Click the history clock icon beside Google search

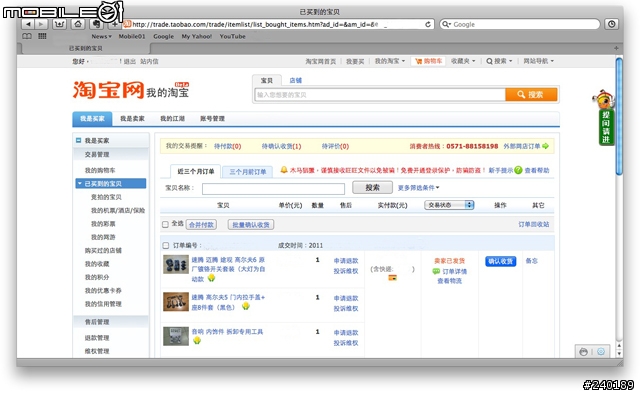tap(611, 24)
